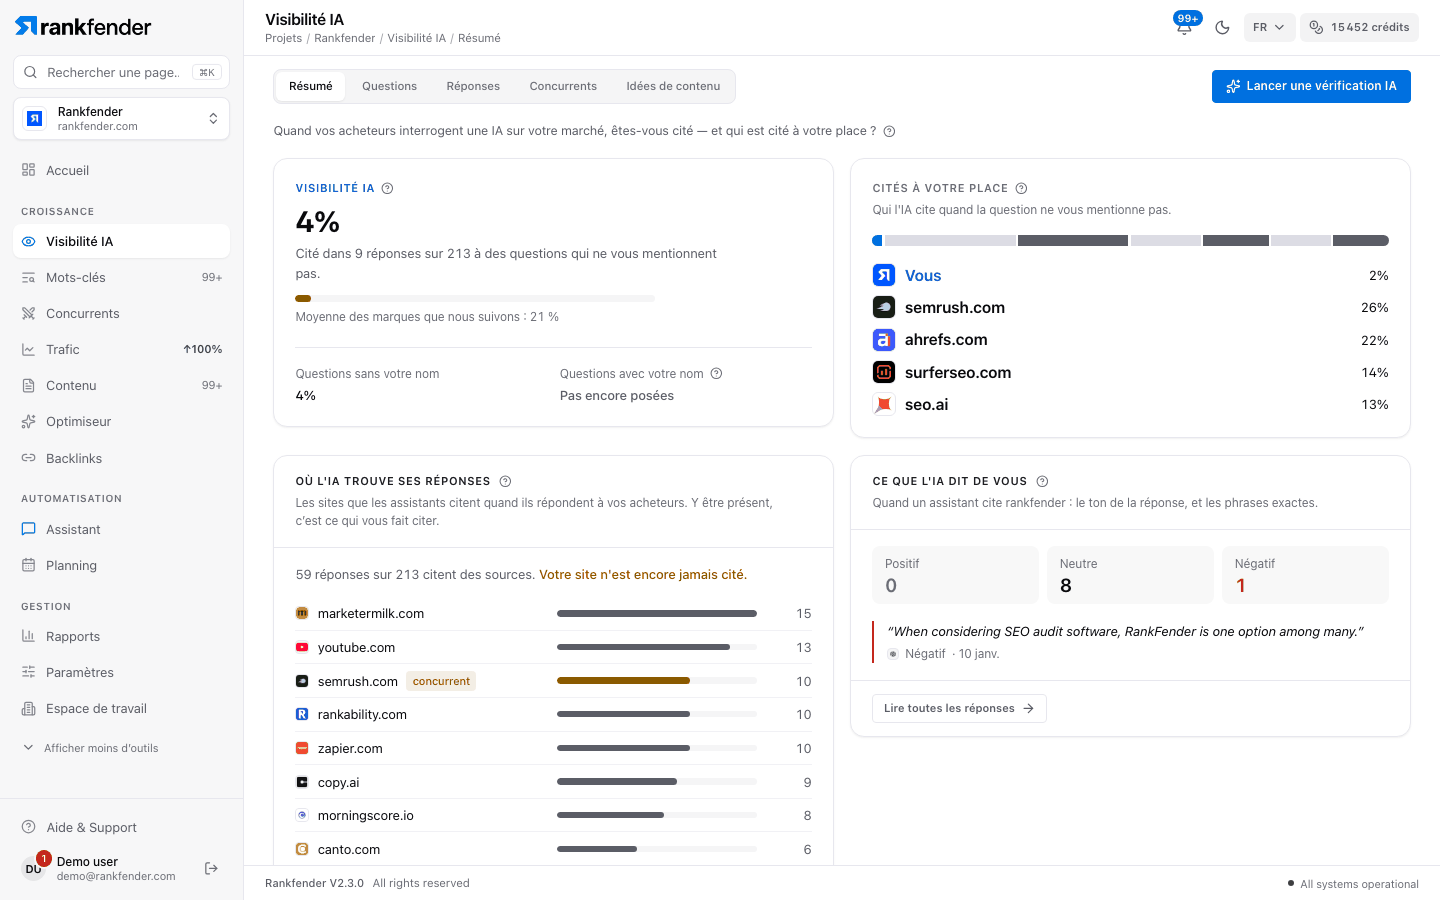Click Lire toutes les réponses
Image resolution: width=1440 pixels, height=900 pixels.
point(959,708)
